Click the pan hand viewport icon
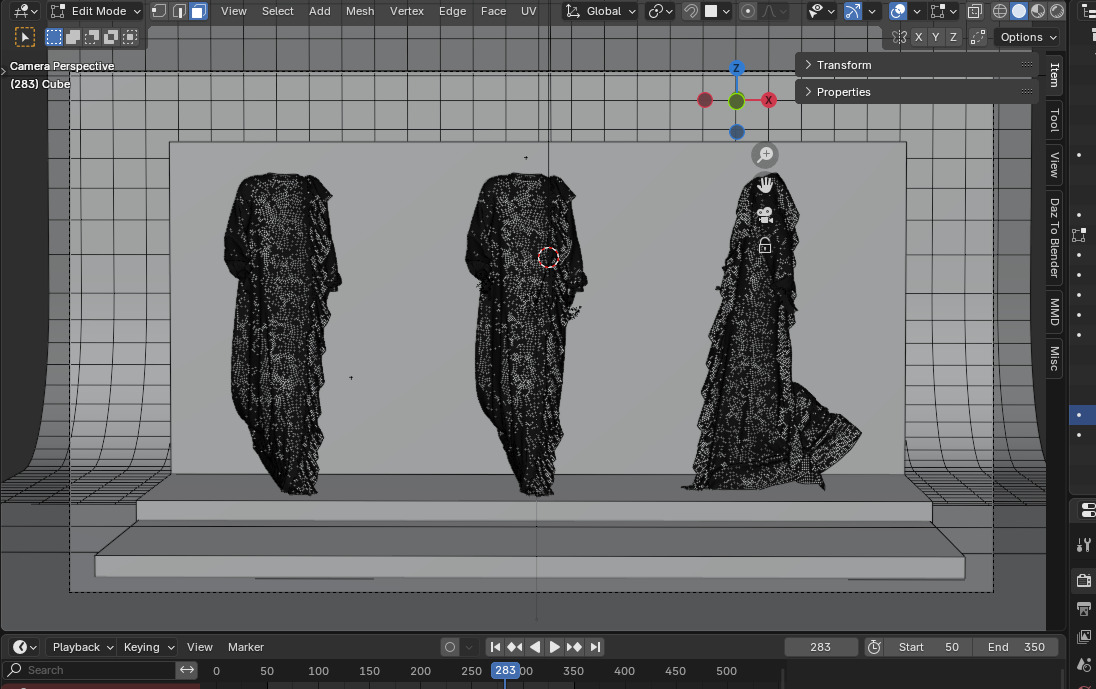The image size is (1096, 689). [x=765, y=185]
